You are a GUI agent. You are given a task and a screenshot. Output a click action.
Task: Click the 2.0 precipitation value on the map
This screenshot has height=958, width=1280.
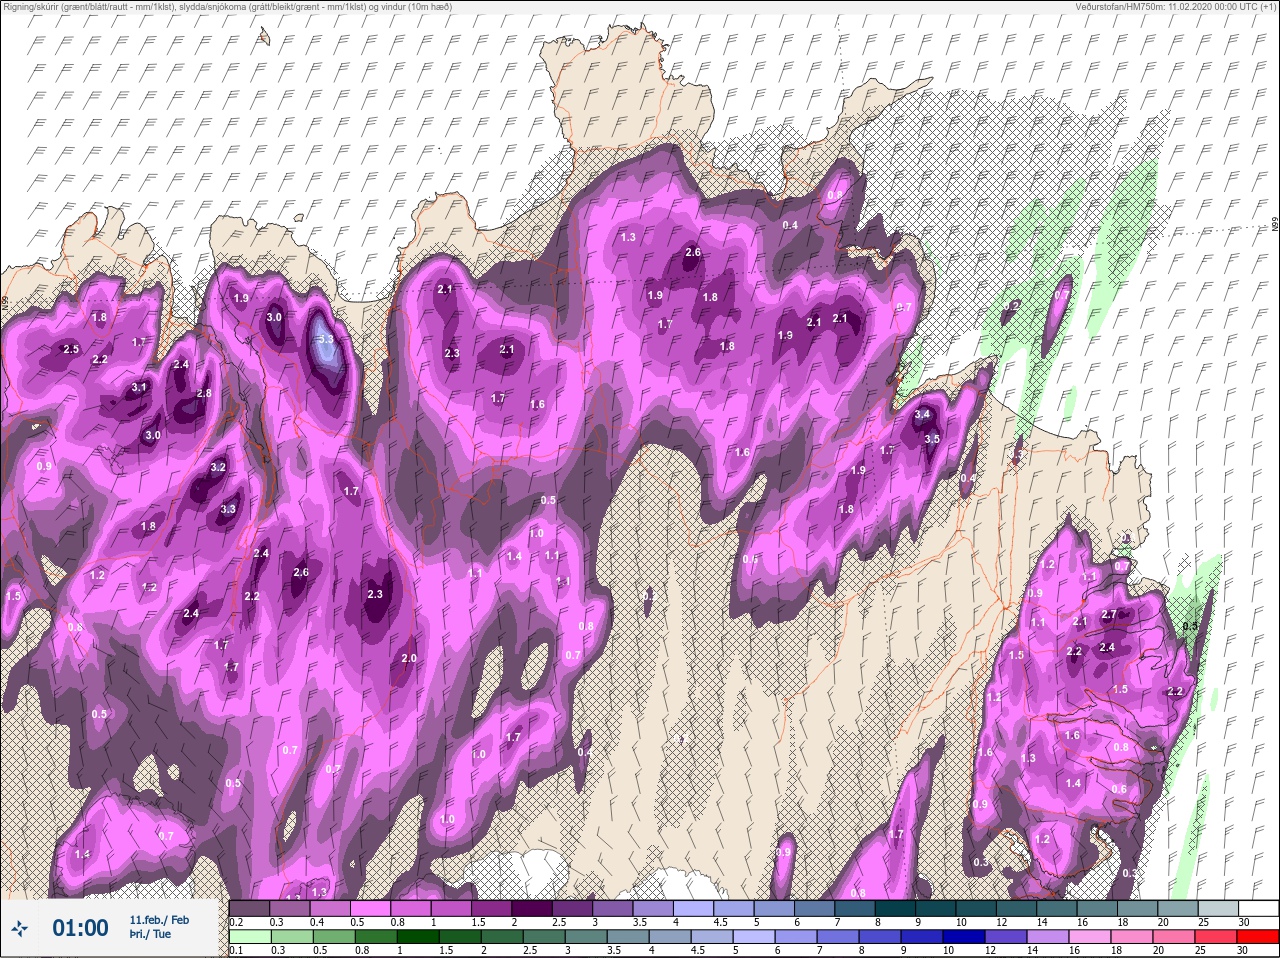point(409,658)
